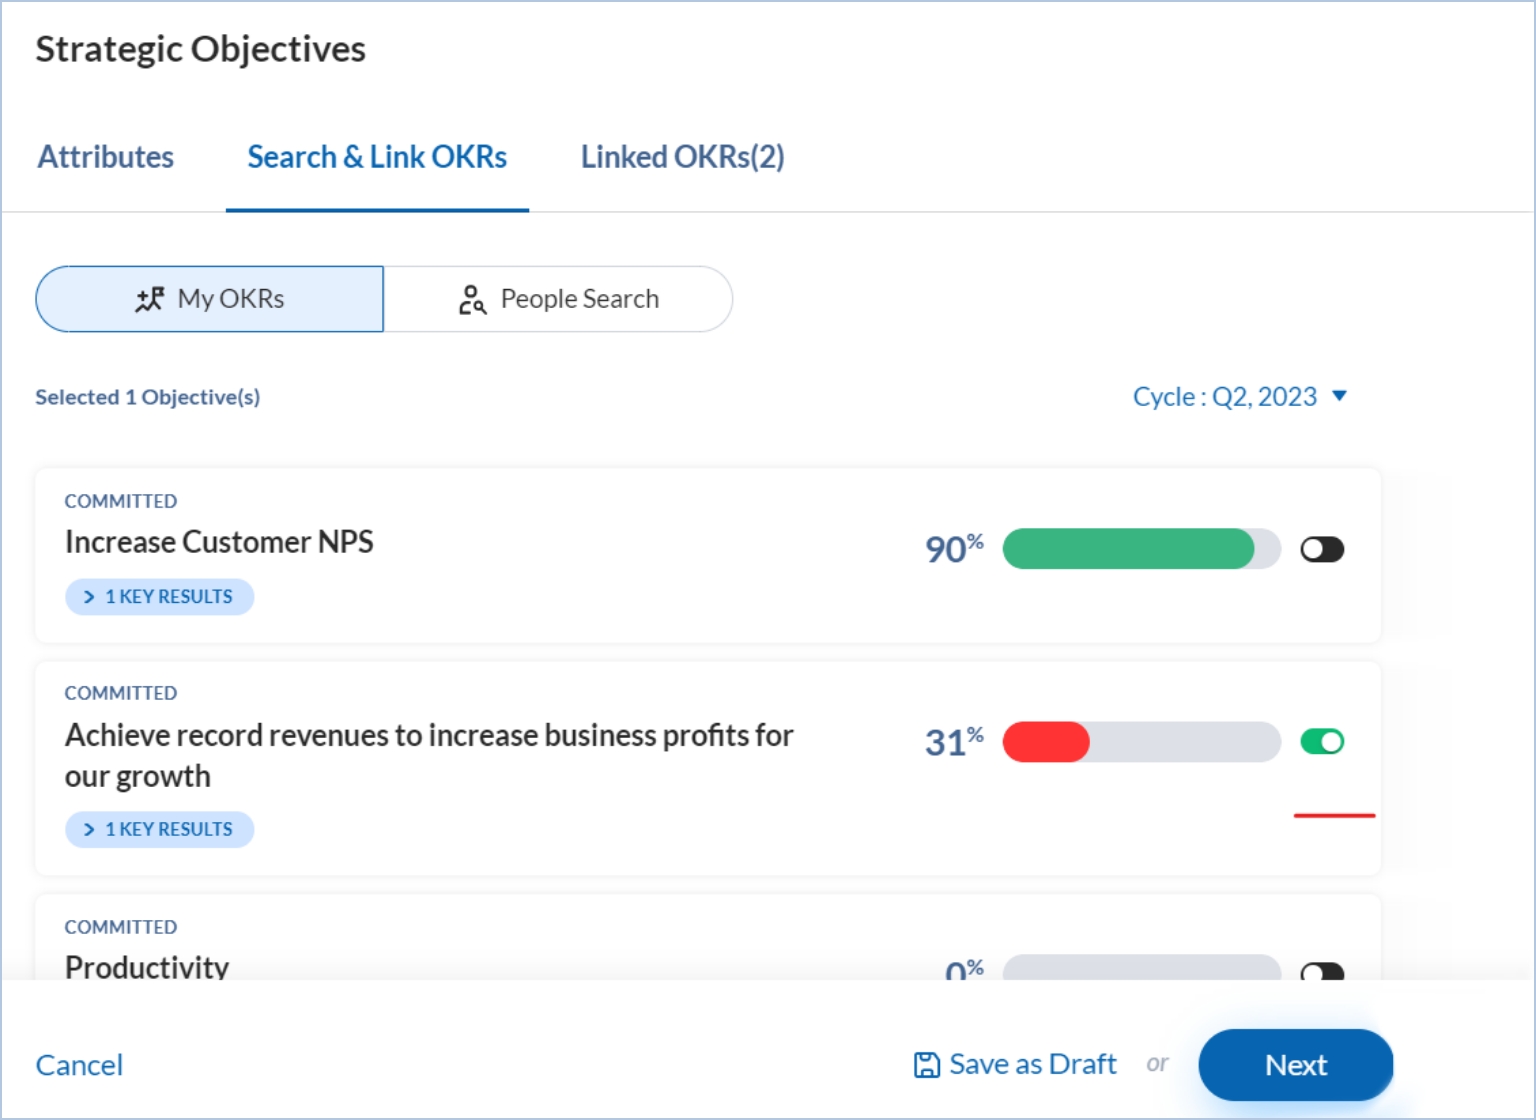Expand key results for Achieve record revenues

point(160,829)
